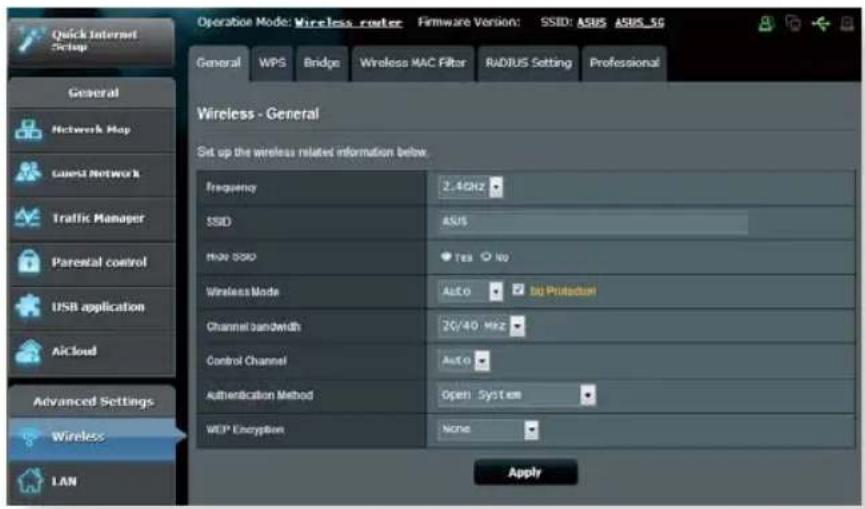This screenshot has height=509, width=865.
Task: Open the Control Channel dropdown
Action: (x=464, y=361)
